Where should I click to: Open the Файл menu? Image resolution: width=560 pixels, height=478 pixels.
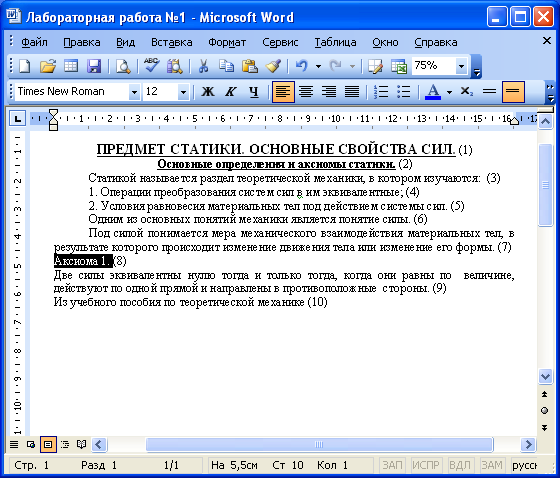pos(34,42)
